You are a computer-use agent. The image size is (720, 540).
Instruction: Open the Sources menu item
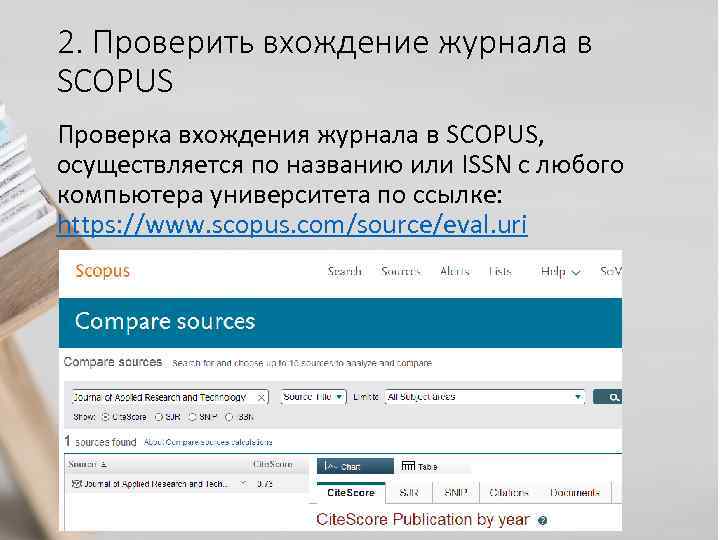tap(401, 271)
